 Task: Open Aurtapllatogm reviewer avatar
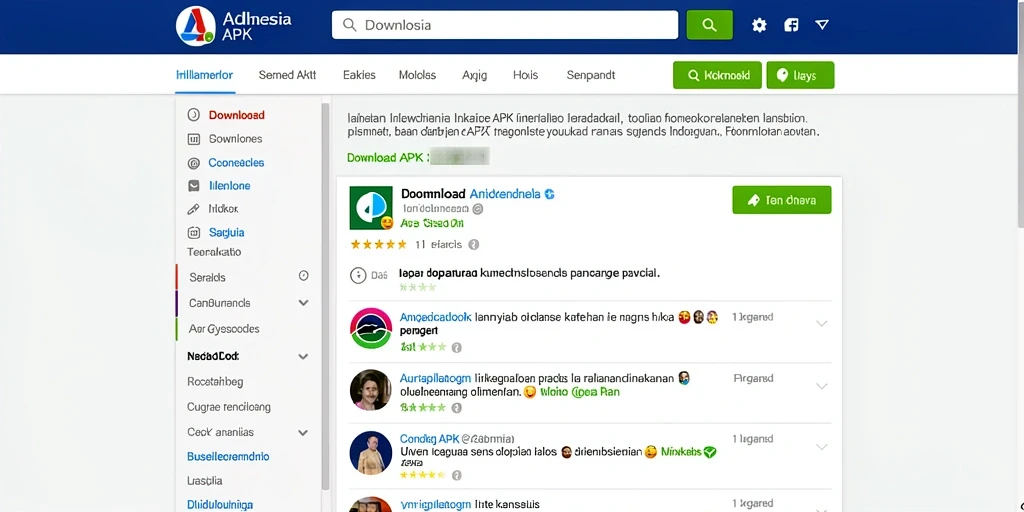[370, 390]
